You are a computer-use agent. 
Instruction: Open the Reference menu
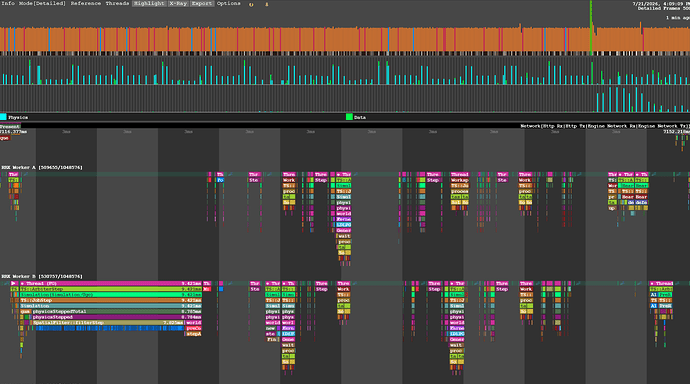pyautogui.click(x=86, y=3)
